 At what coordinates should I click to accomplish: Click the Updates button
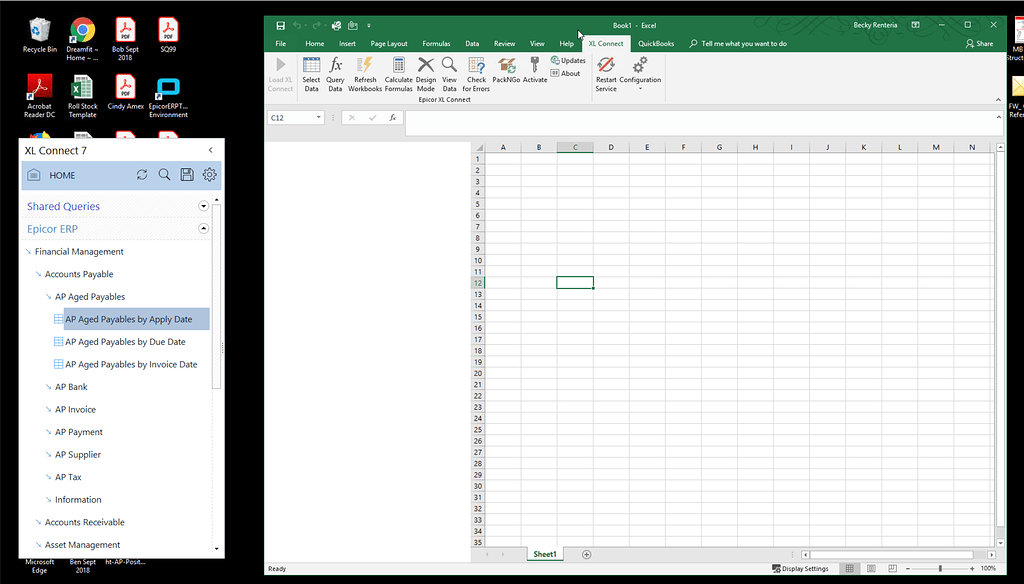click(567, 59)
